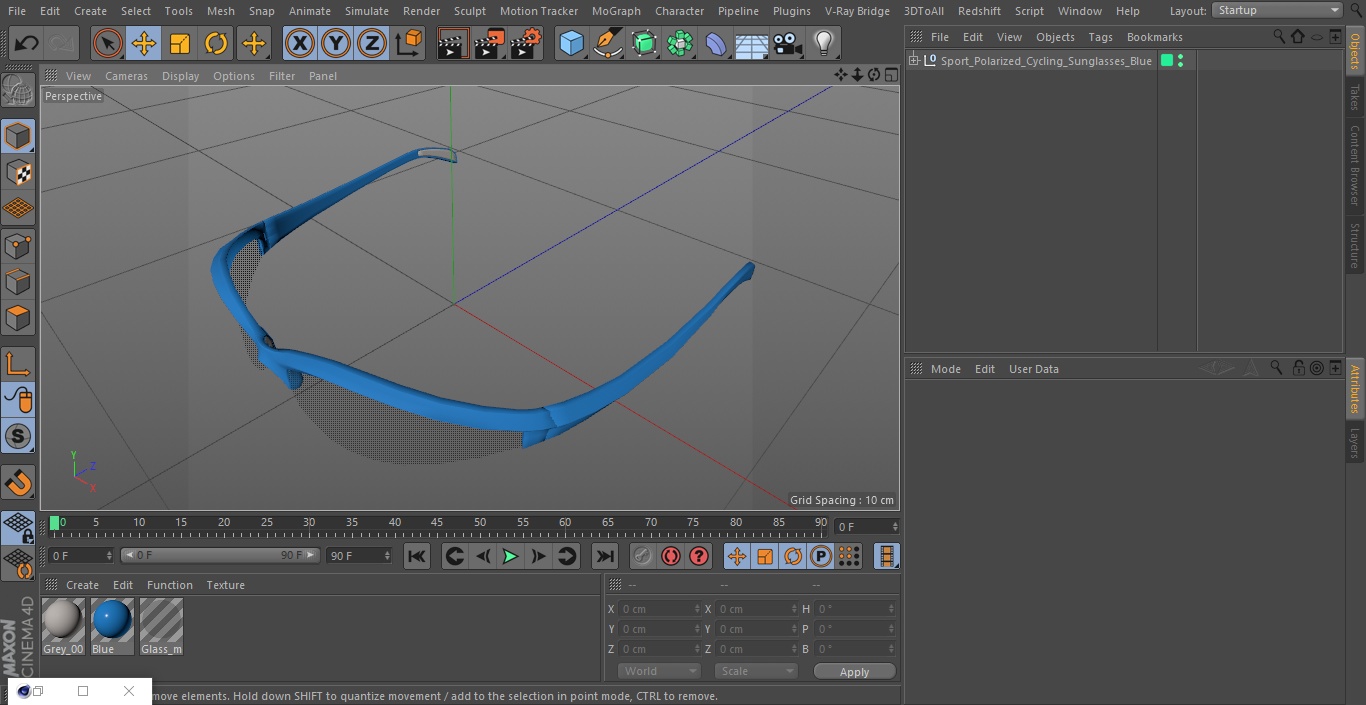The image size is (1366, 705).
Task: Toggle Snap magnet icon
Action: 18,483
